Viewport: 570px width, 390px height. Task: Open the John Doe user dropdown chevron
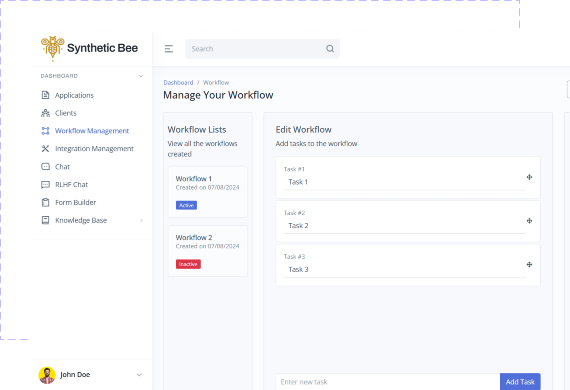tap(139, 375)
